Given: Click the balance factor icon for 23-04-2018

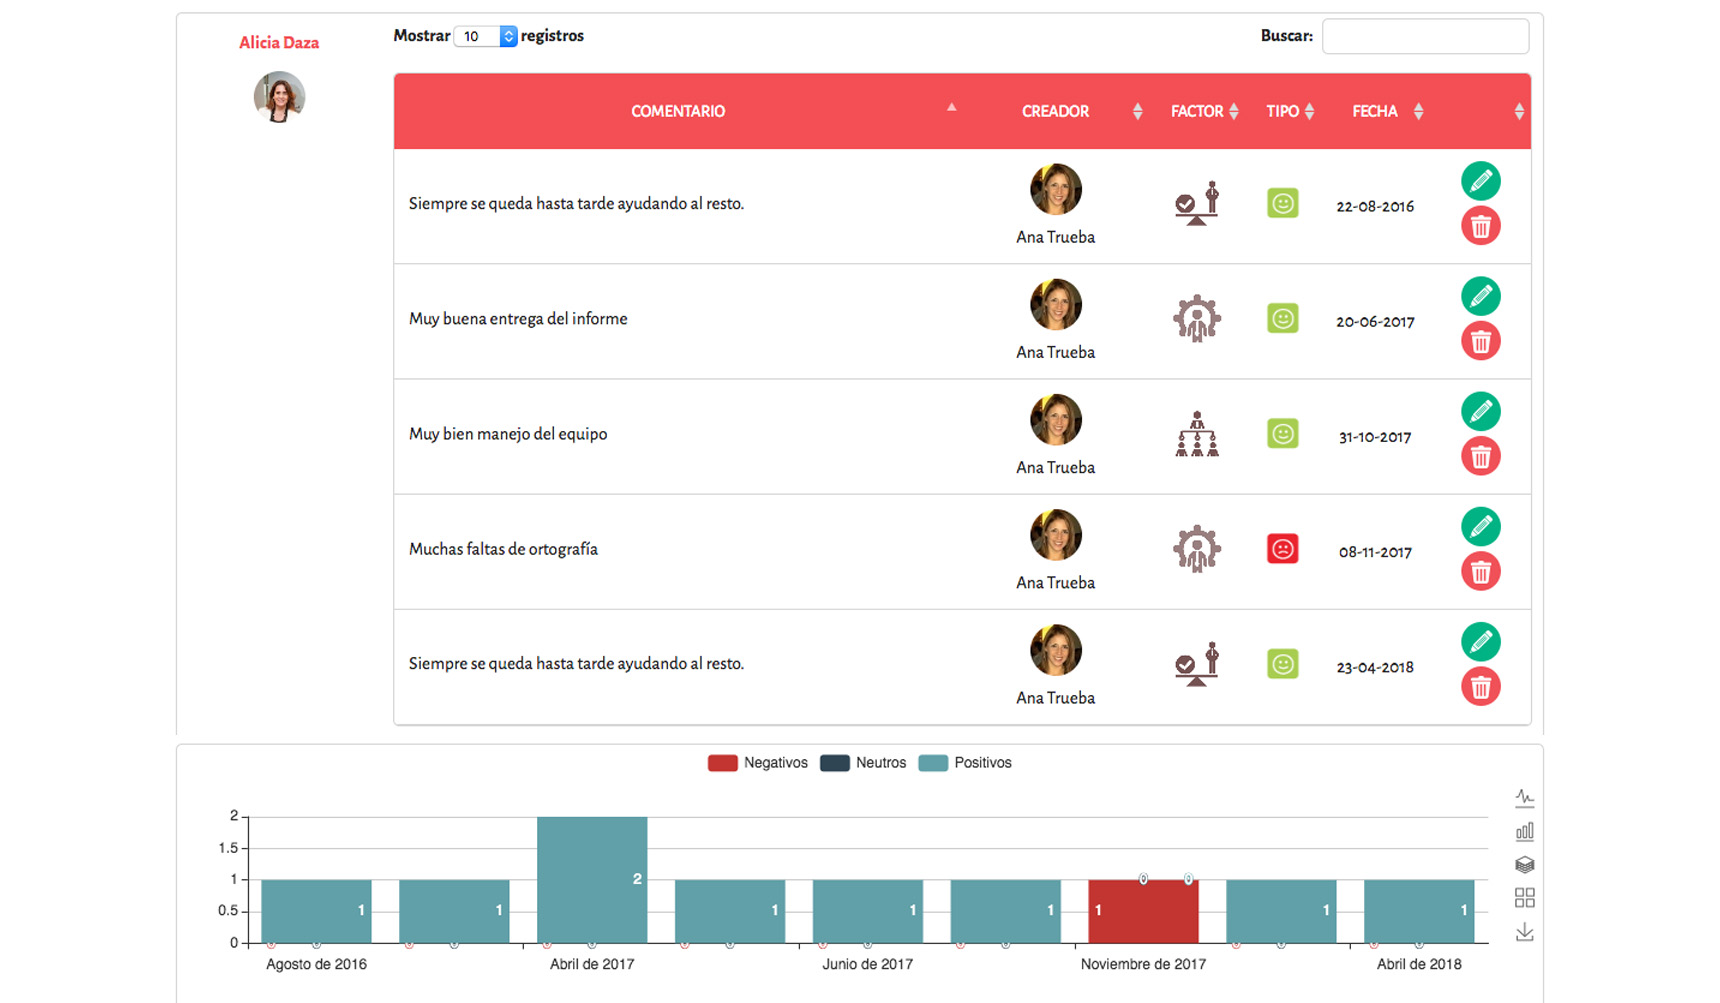Looking at the screenshot, I should coord(1197,664).
